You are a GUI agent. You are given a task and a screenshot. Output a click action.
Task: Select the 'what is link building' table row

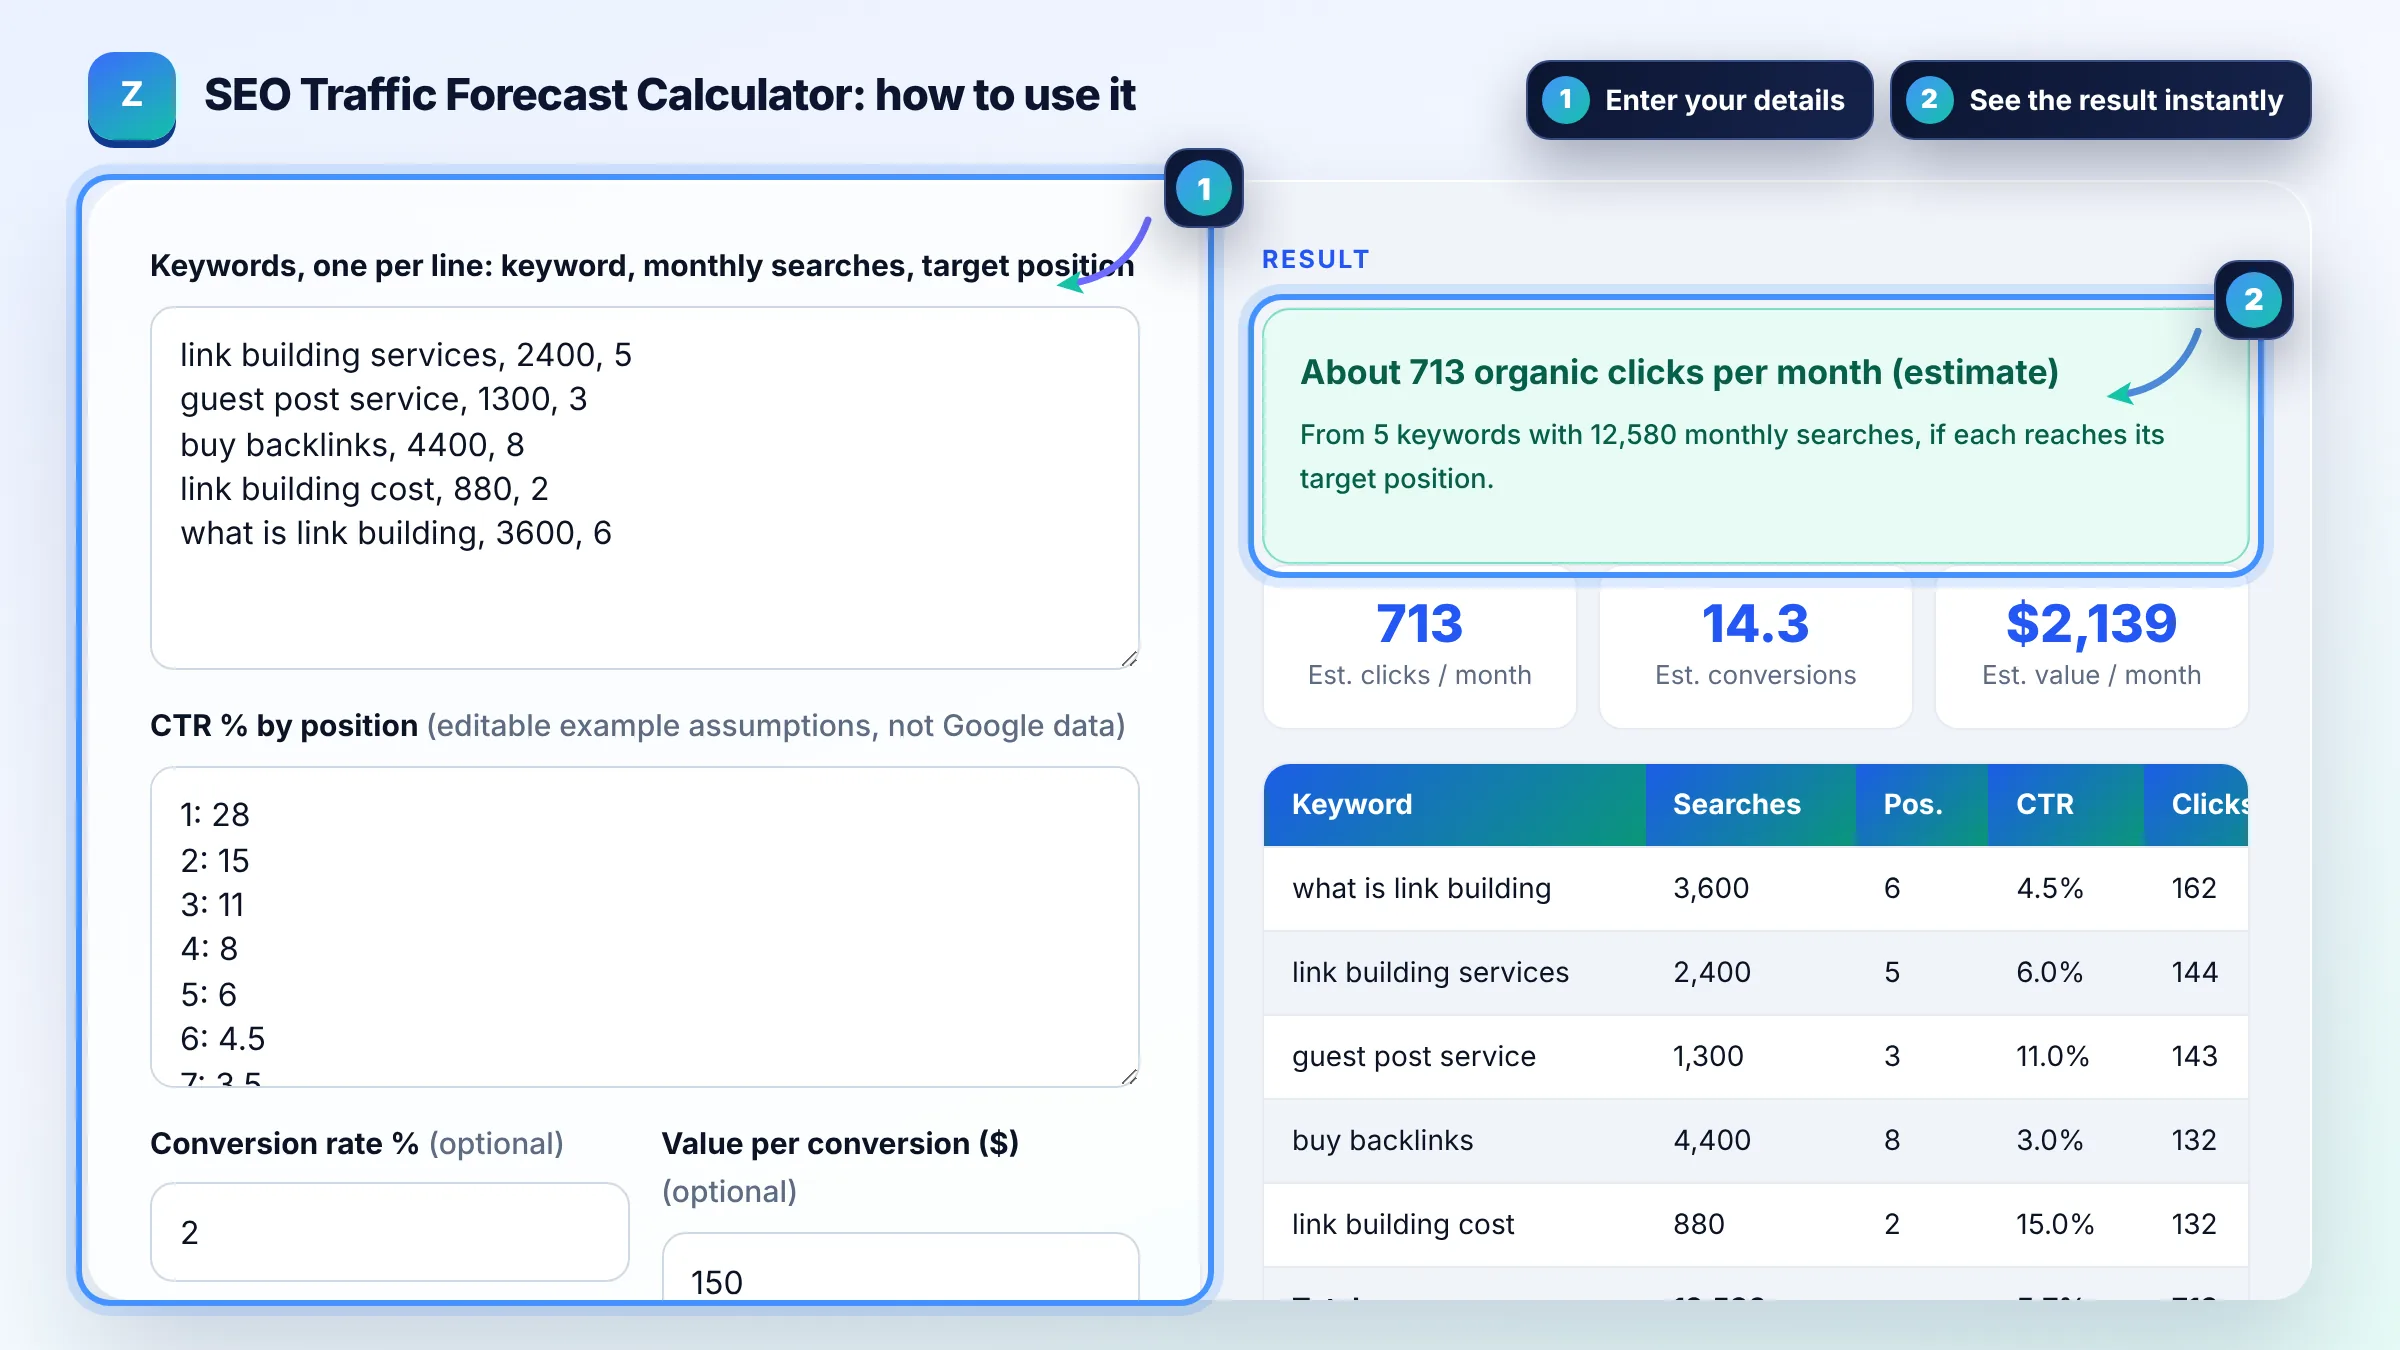pyautogui.click(x=1756, y=888)
